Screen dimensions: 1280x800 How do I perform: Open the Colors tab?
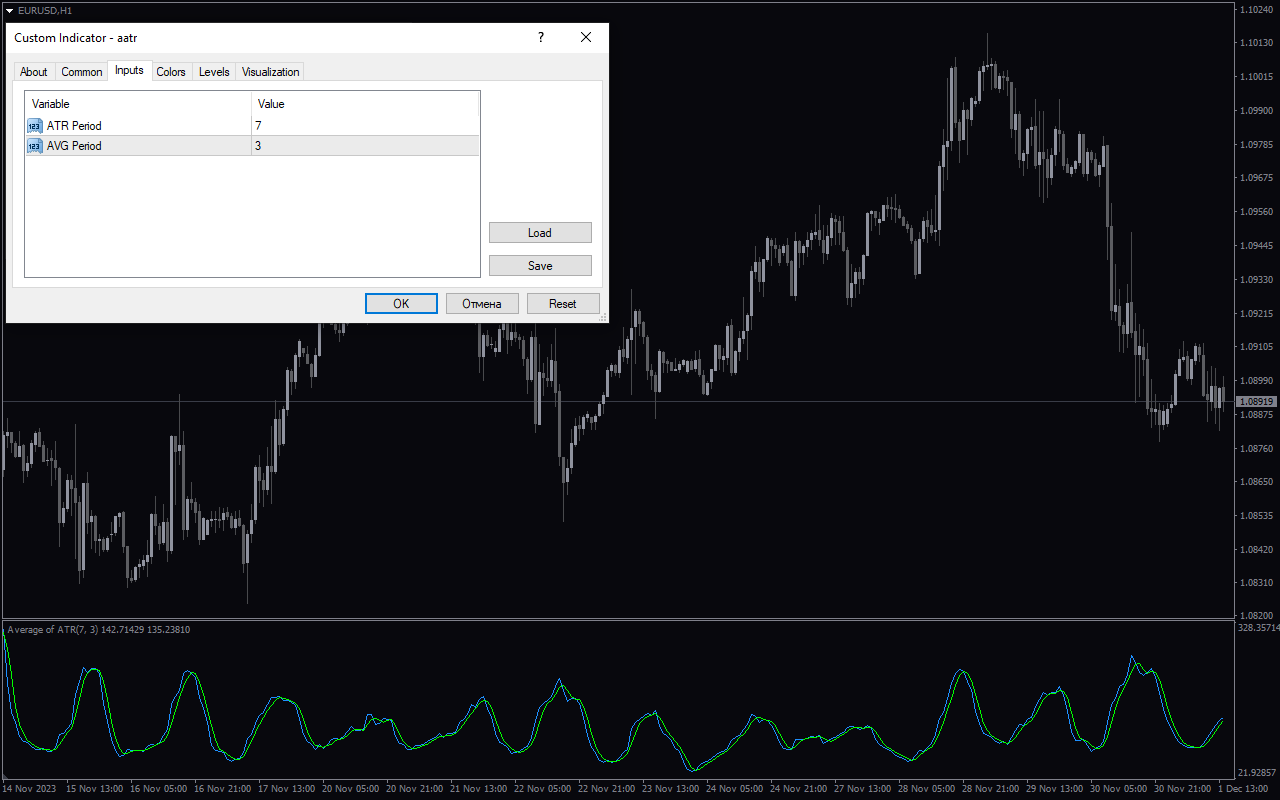pyautogui.click(x=171, y=72)
